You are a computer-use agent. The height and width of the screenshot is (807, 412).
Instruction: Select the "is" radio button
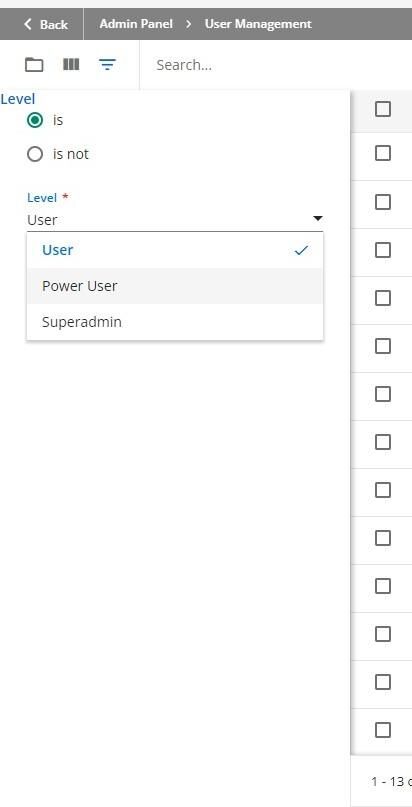(x=35, y=120)
